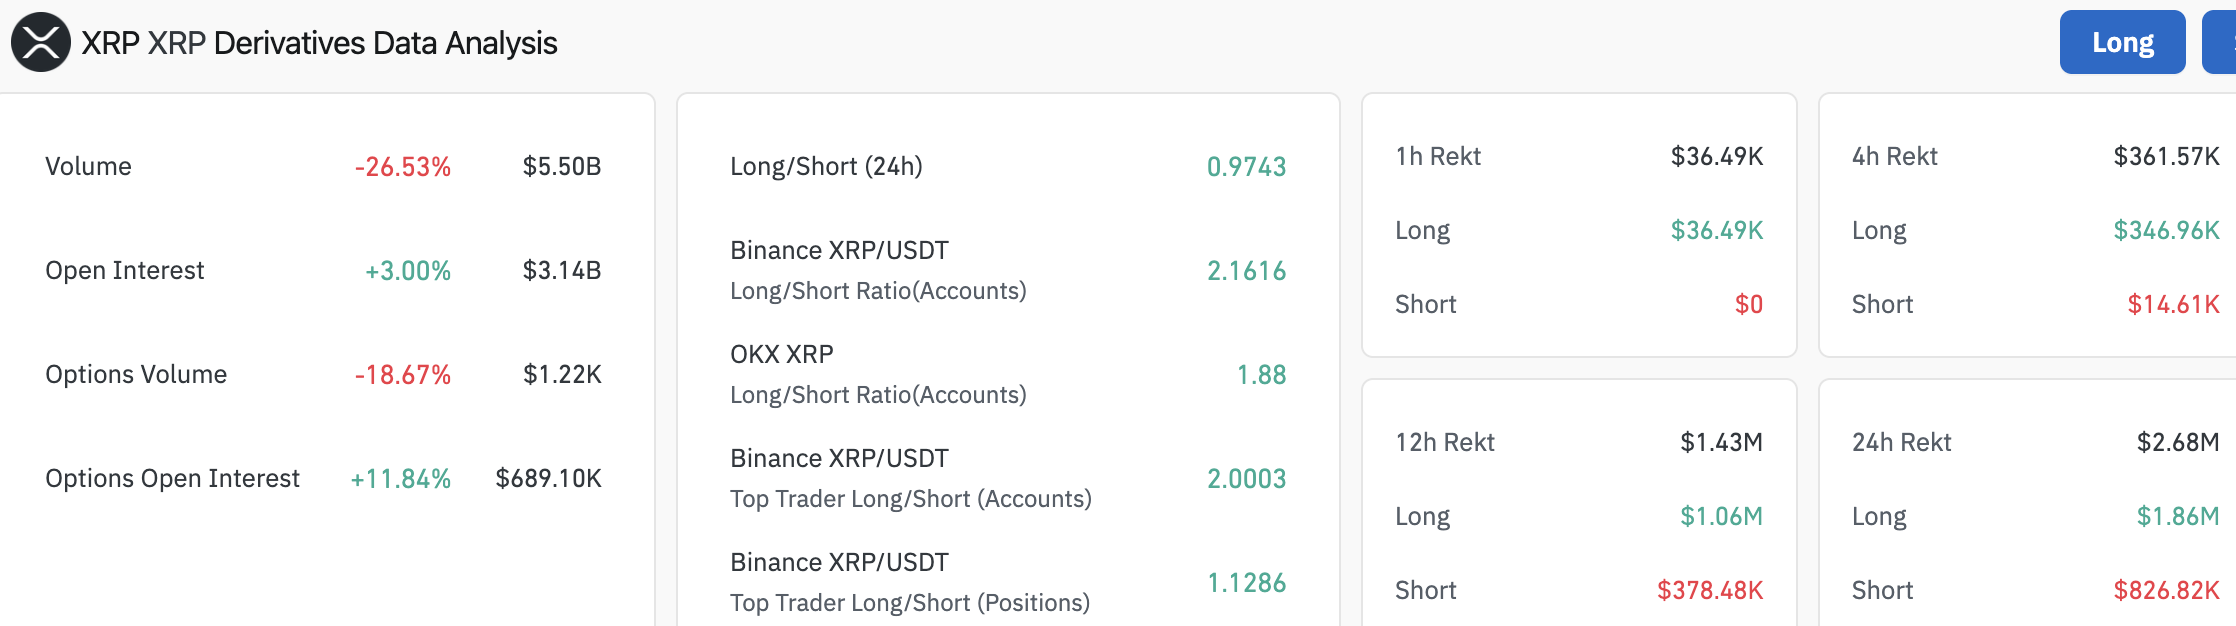
Task: Click the 12h Rekt Short $378.48K value
Action: click(1710, 590)
